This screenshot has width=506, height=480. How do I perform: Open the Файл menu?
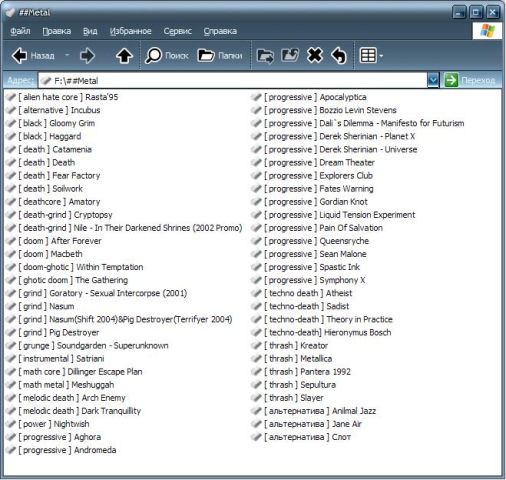(x=20, y=31)
